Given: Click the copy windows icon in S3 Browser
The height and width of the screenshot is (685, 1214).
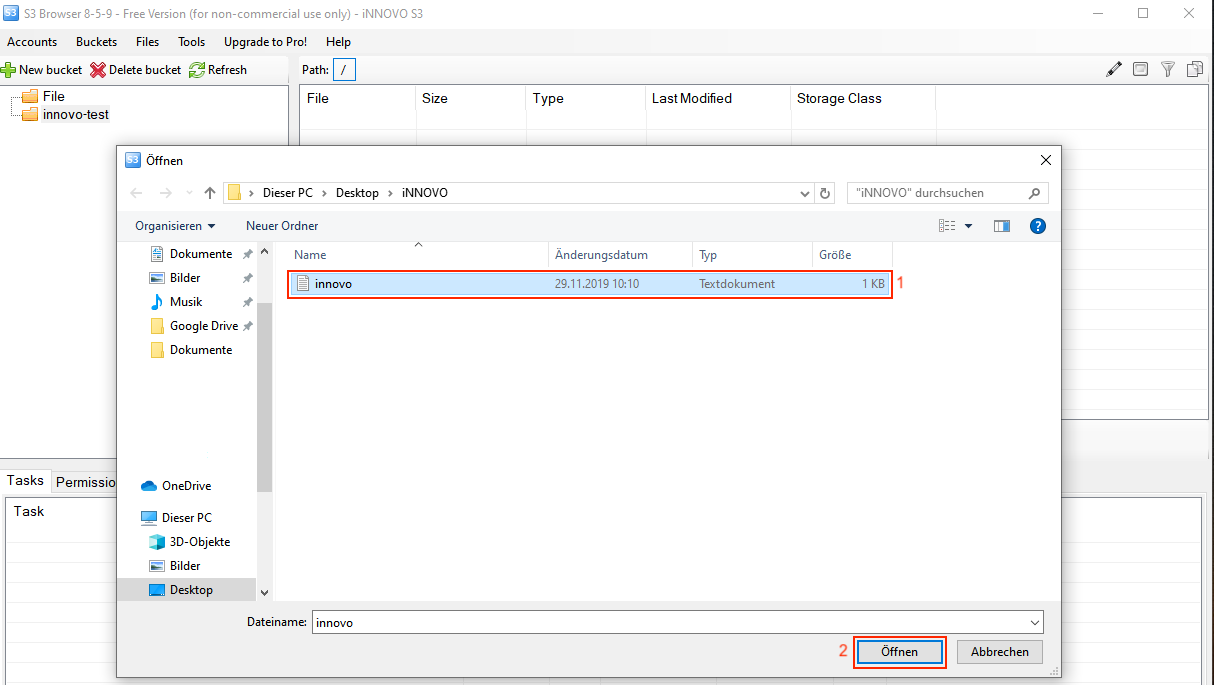Looking at the screenshot, I should click(1194, 69).
